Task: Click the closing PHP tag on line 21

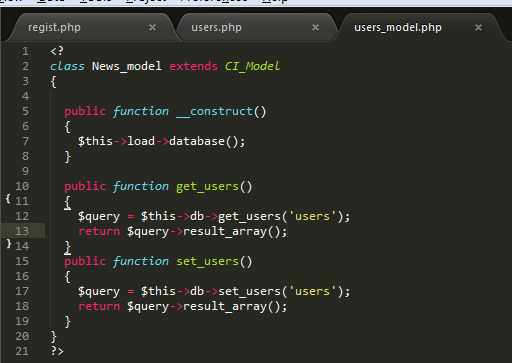Action: point(57,351)
